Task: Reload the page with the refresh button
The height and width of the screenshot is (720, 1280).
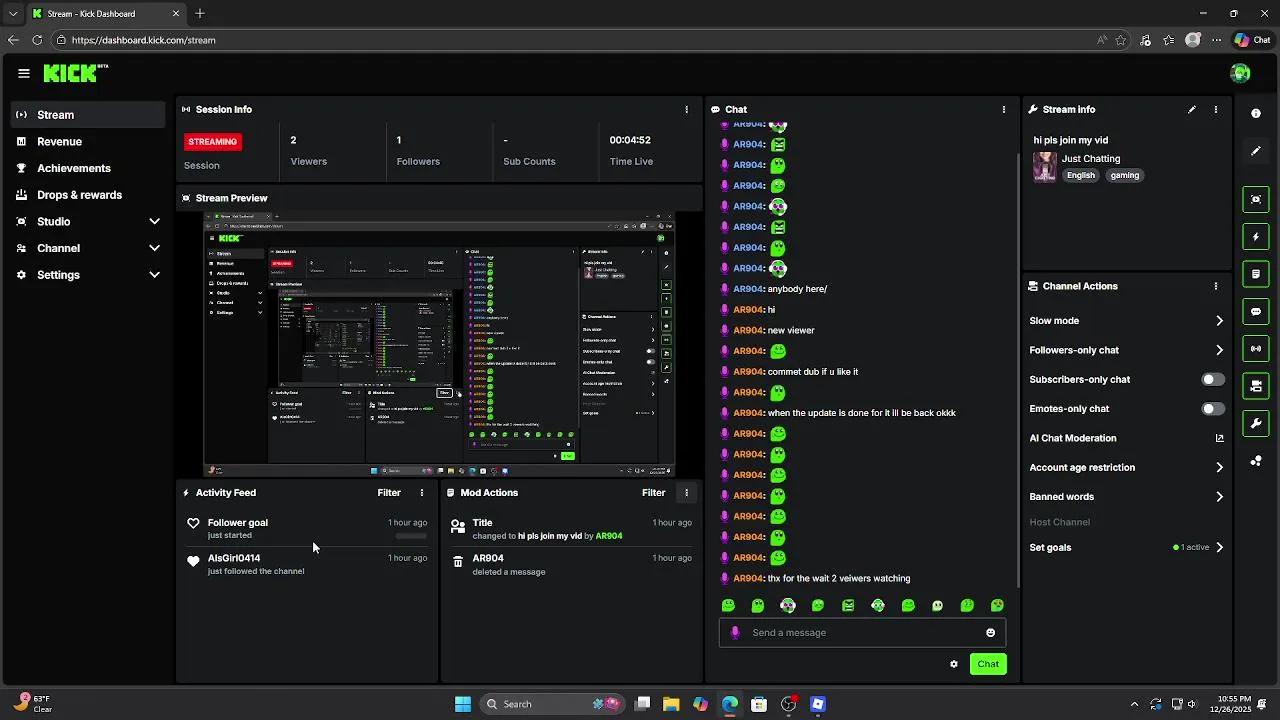Action: pyautogui.click(x=37, y=40)
